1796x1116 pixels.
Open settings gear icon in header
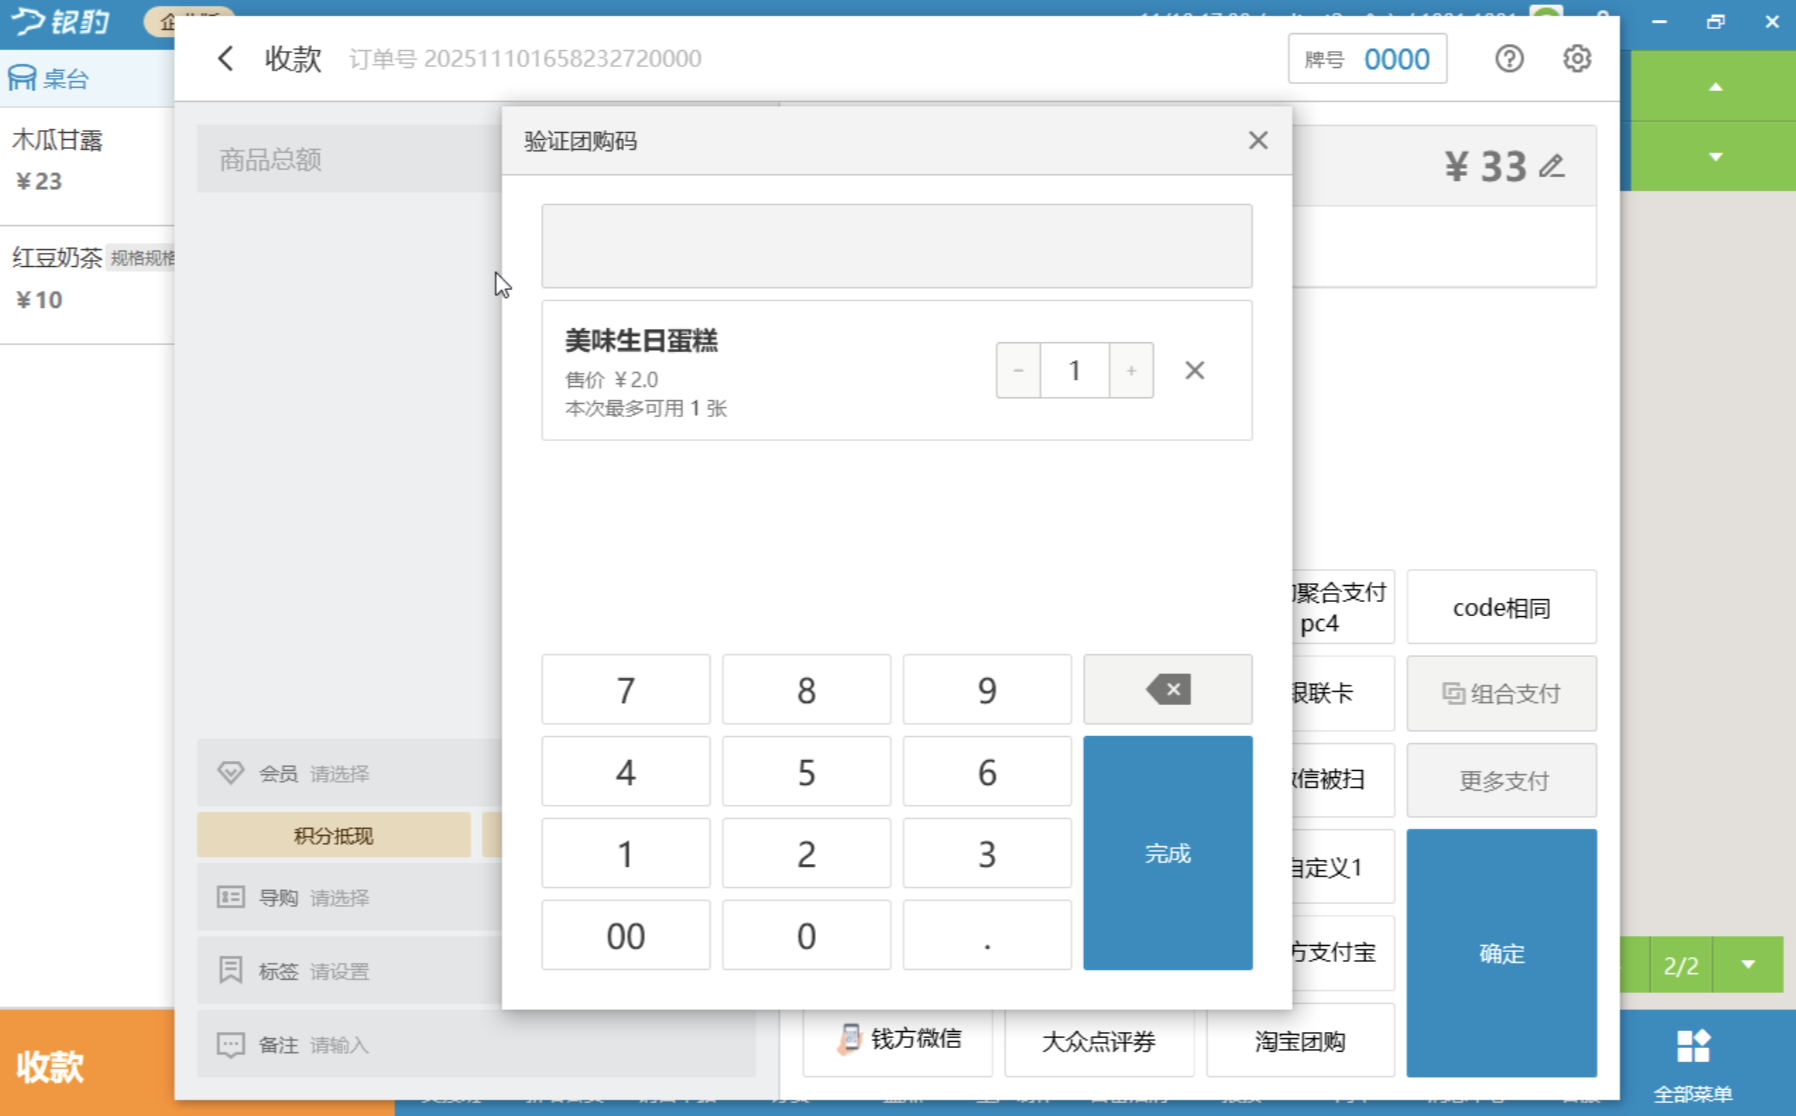1577,59
